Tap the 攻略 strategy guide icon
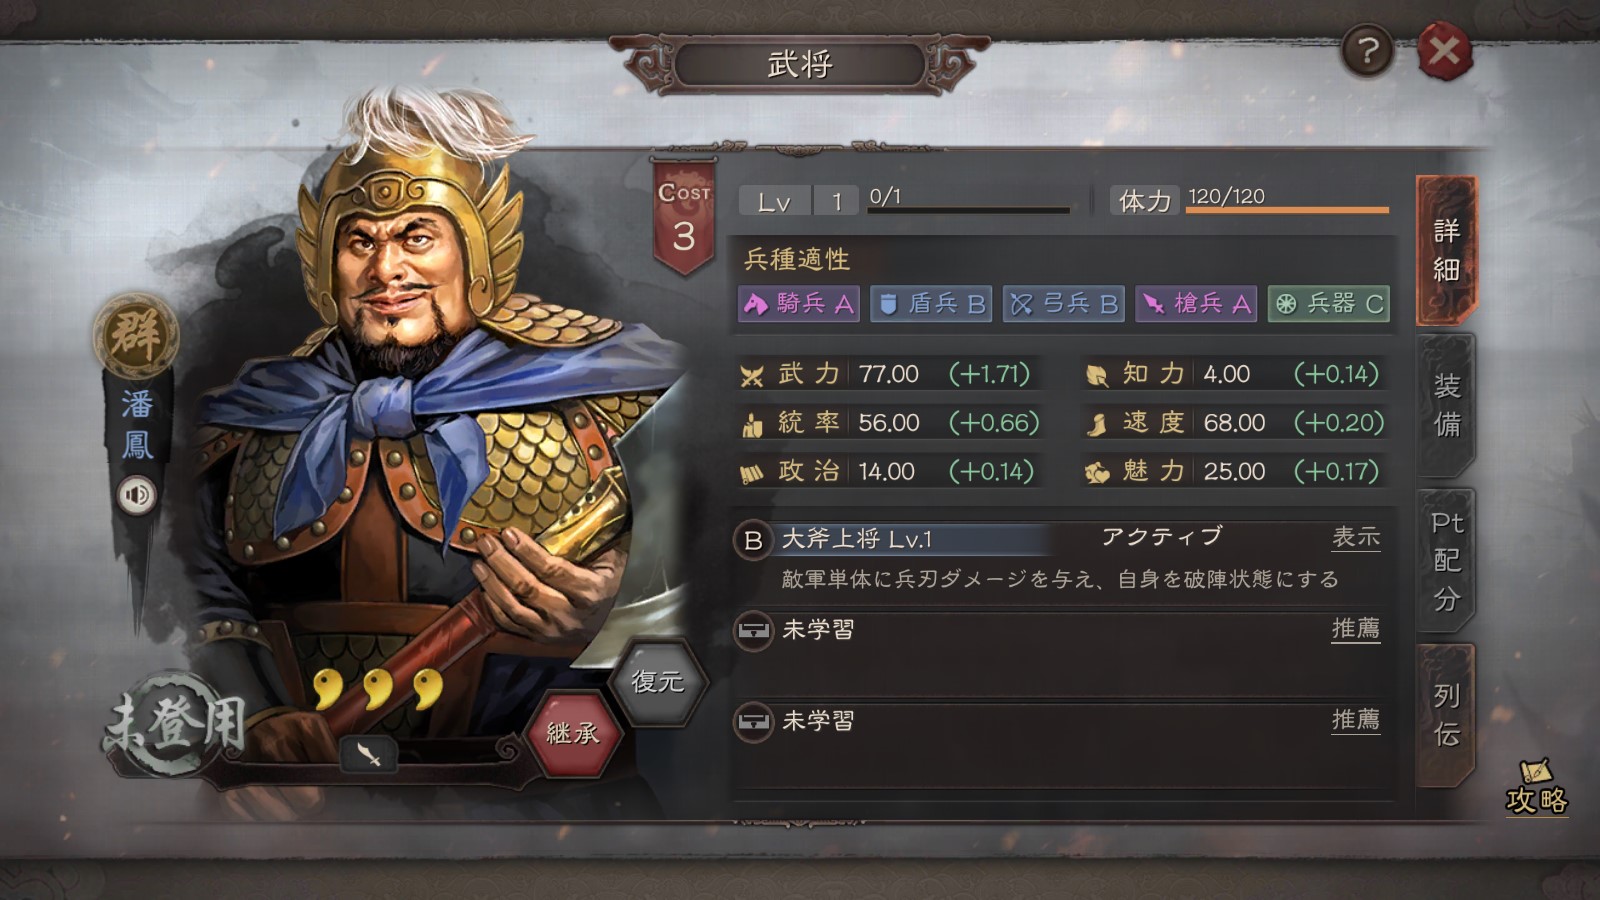This screenshot has height=900, width=1600. point(1537,788)
